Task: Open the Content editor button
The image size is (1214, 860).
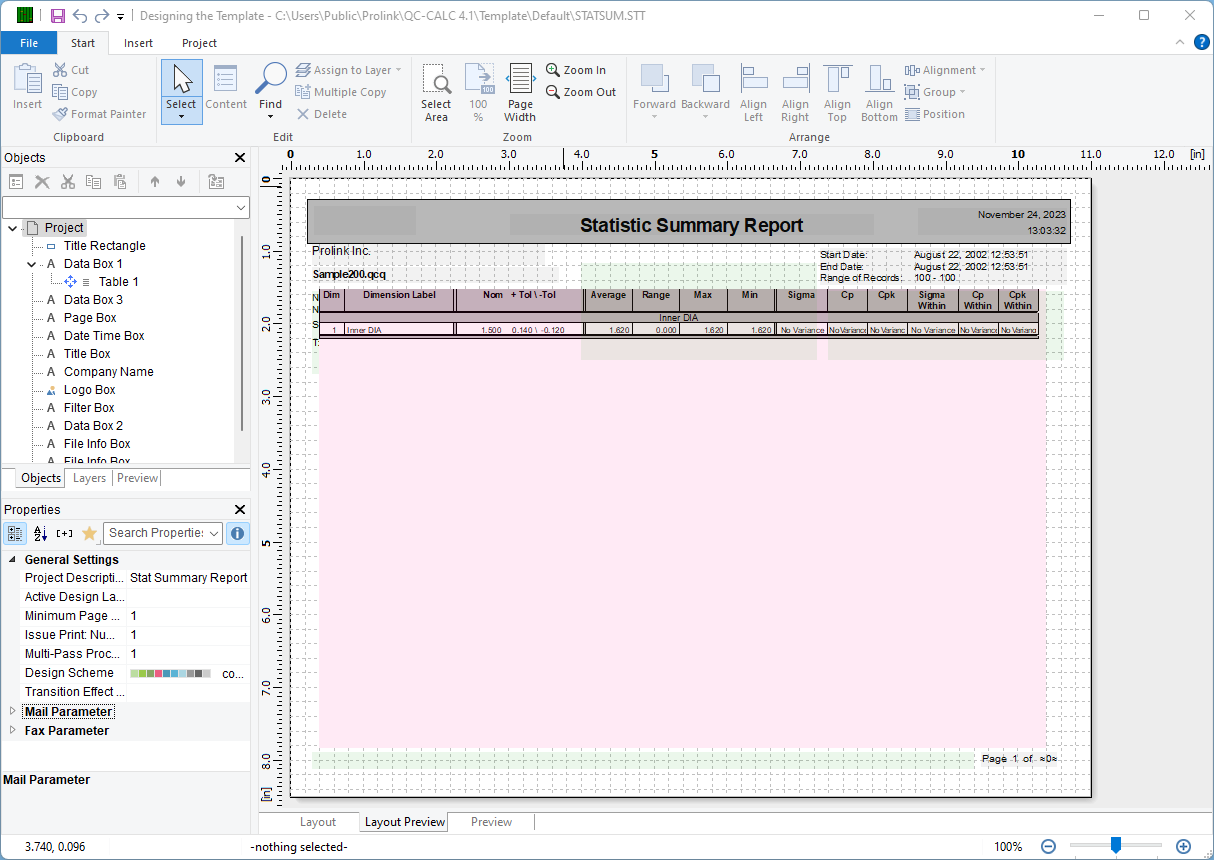Action: click(226, 87)
